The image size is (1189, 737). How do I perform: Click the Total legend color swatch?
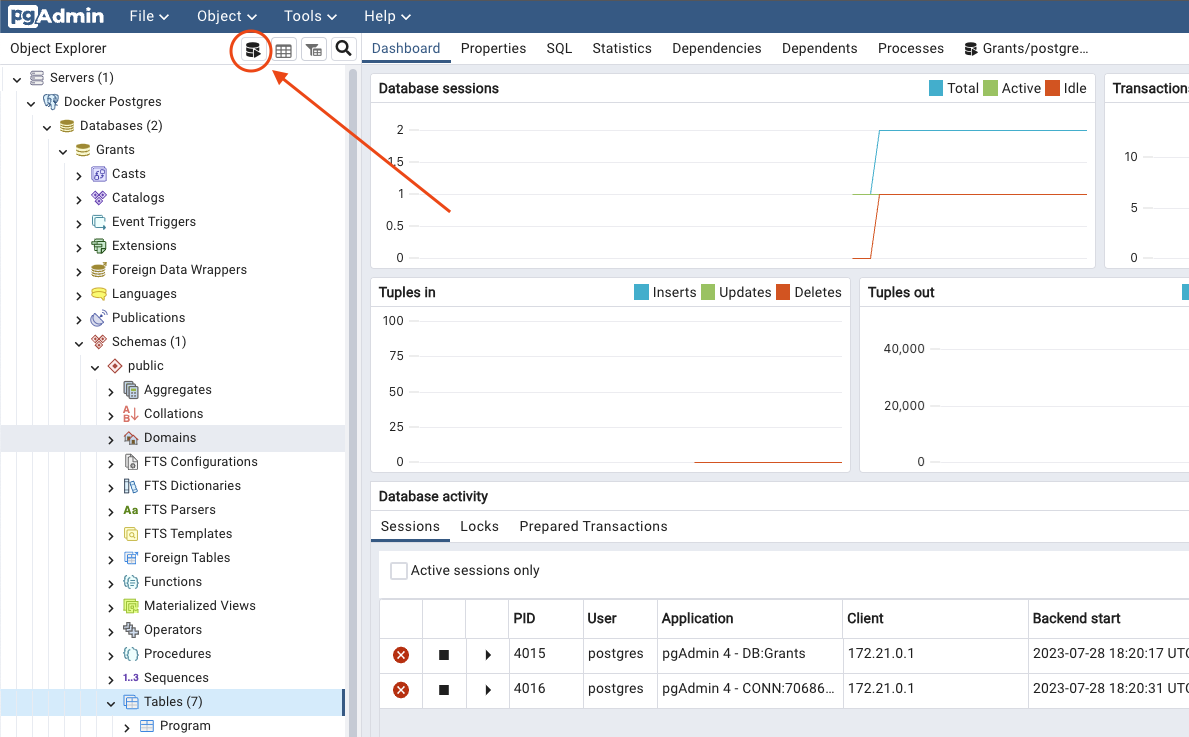point(936,89)
